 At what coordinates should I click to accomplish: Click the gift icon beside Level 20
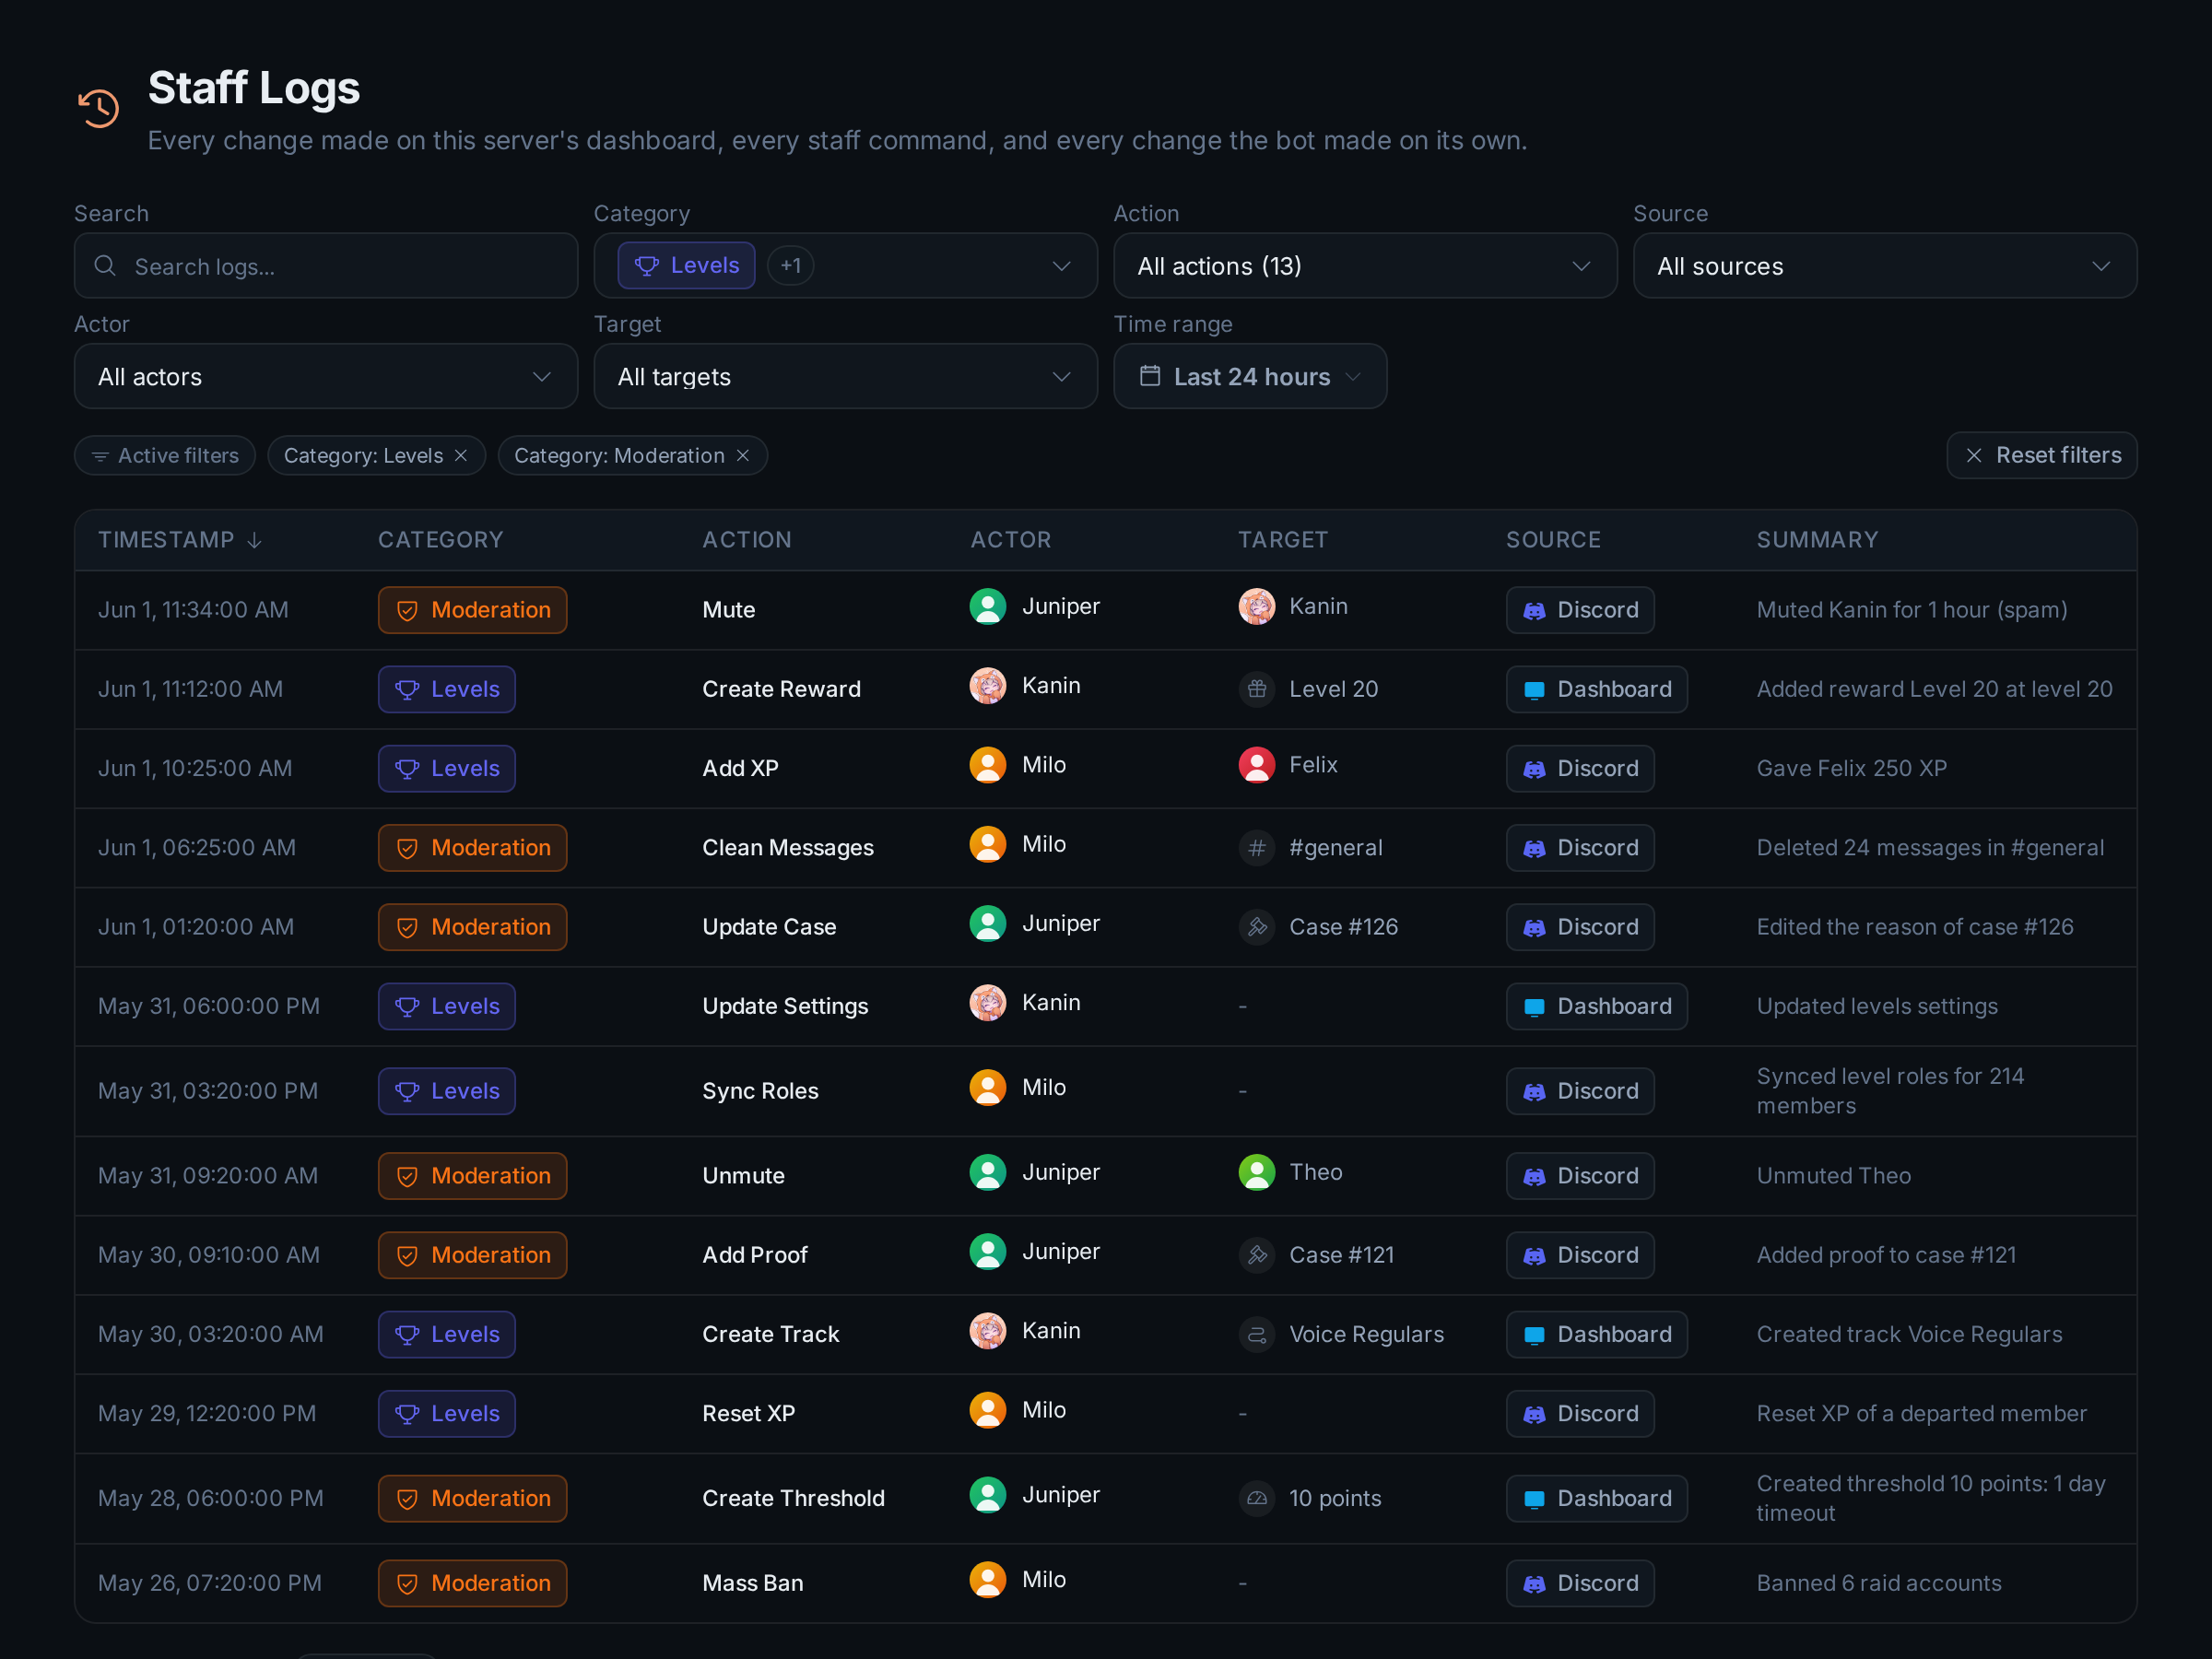point(1257,689)
